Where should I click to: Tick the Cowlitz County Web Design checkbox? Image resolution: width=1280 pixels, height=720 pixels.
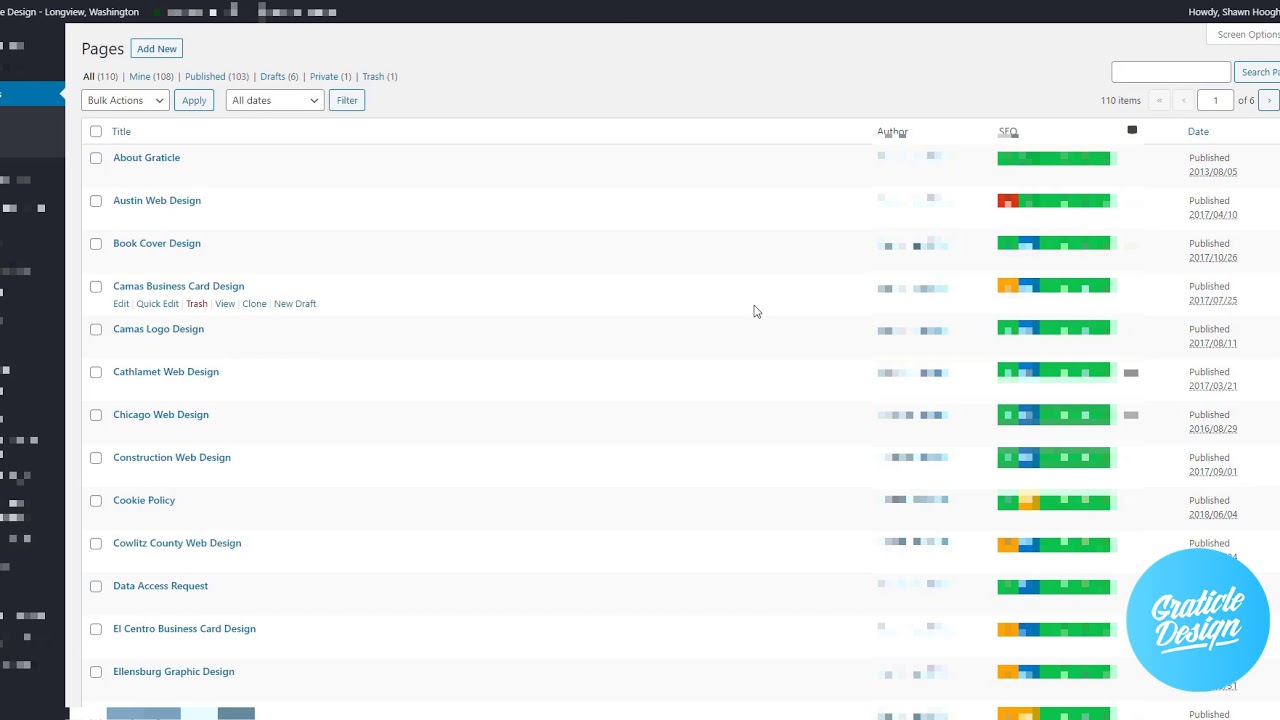[96, 544]
